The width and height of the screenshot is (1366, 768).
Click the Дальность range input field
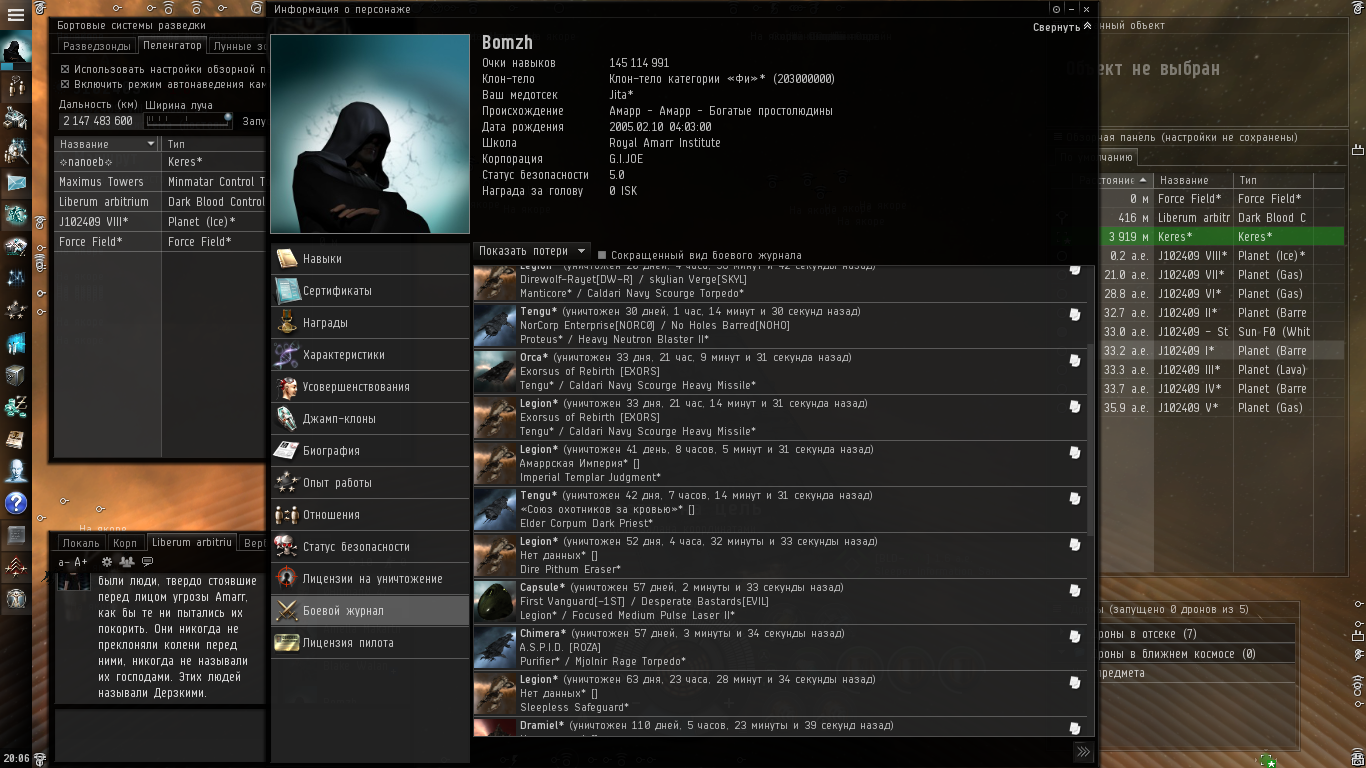(x=98, y=121)
